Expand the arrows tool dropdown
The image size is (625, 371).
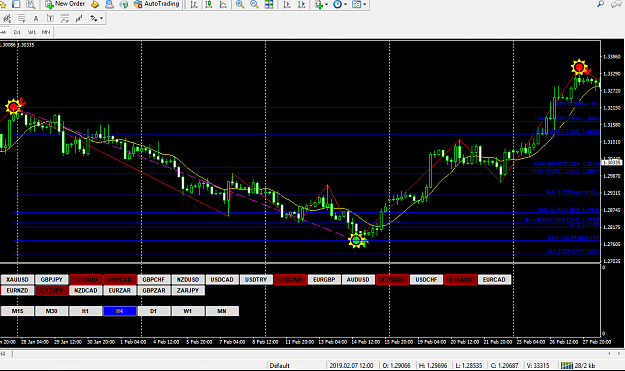101,18
